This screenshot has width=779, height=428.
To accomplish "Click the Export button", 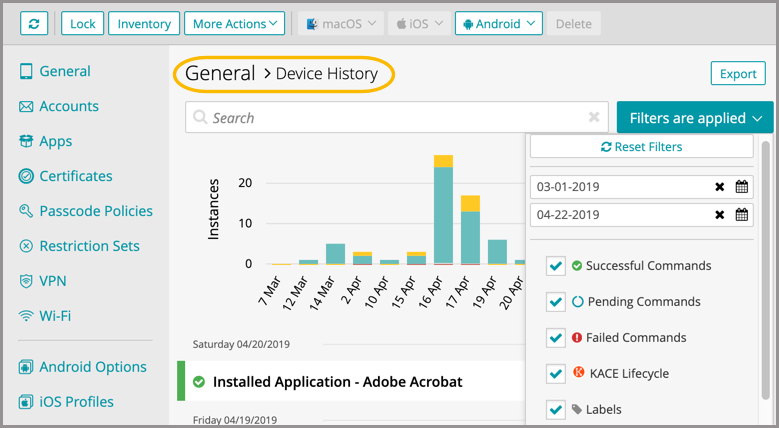I will pyautogui.click(x=737, y=74).
